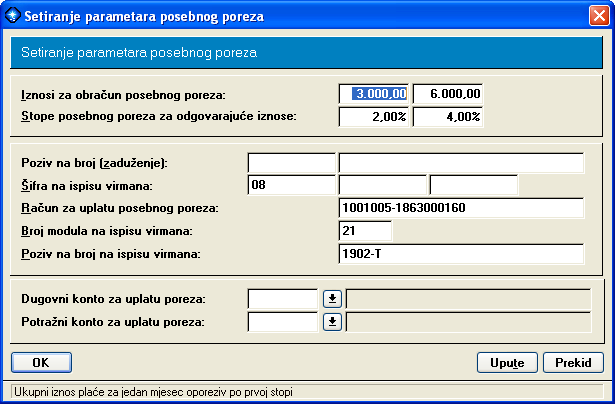Click the title bar application icon
Image resolution: width=615 pixels, height=404 pixels.
(12, 15)
